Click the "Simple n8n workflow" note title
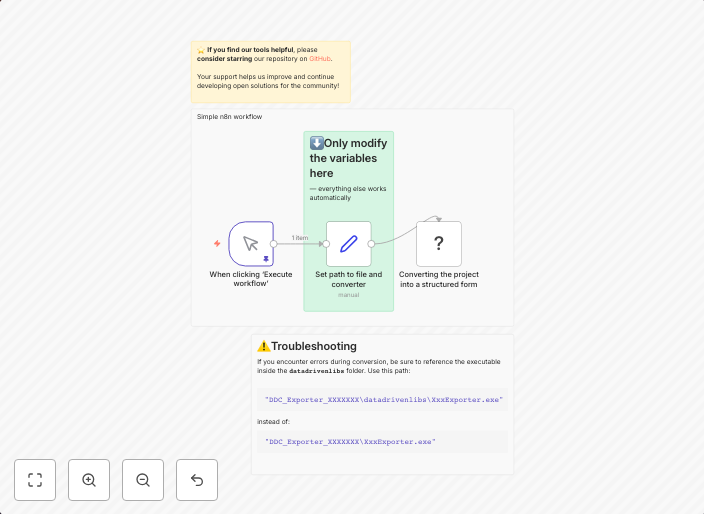 point(229,117)
